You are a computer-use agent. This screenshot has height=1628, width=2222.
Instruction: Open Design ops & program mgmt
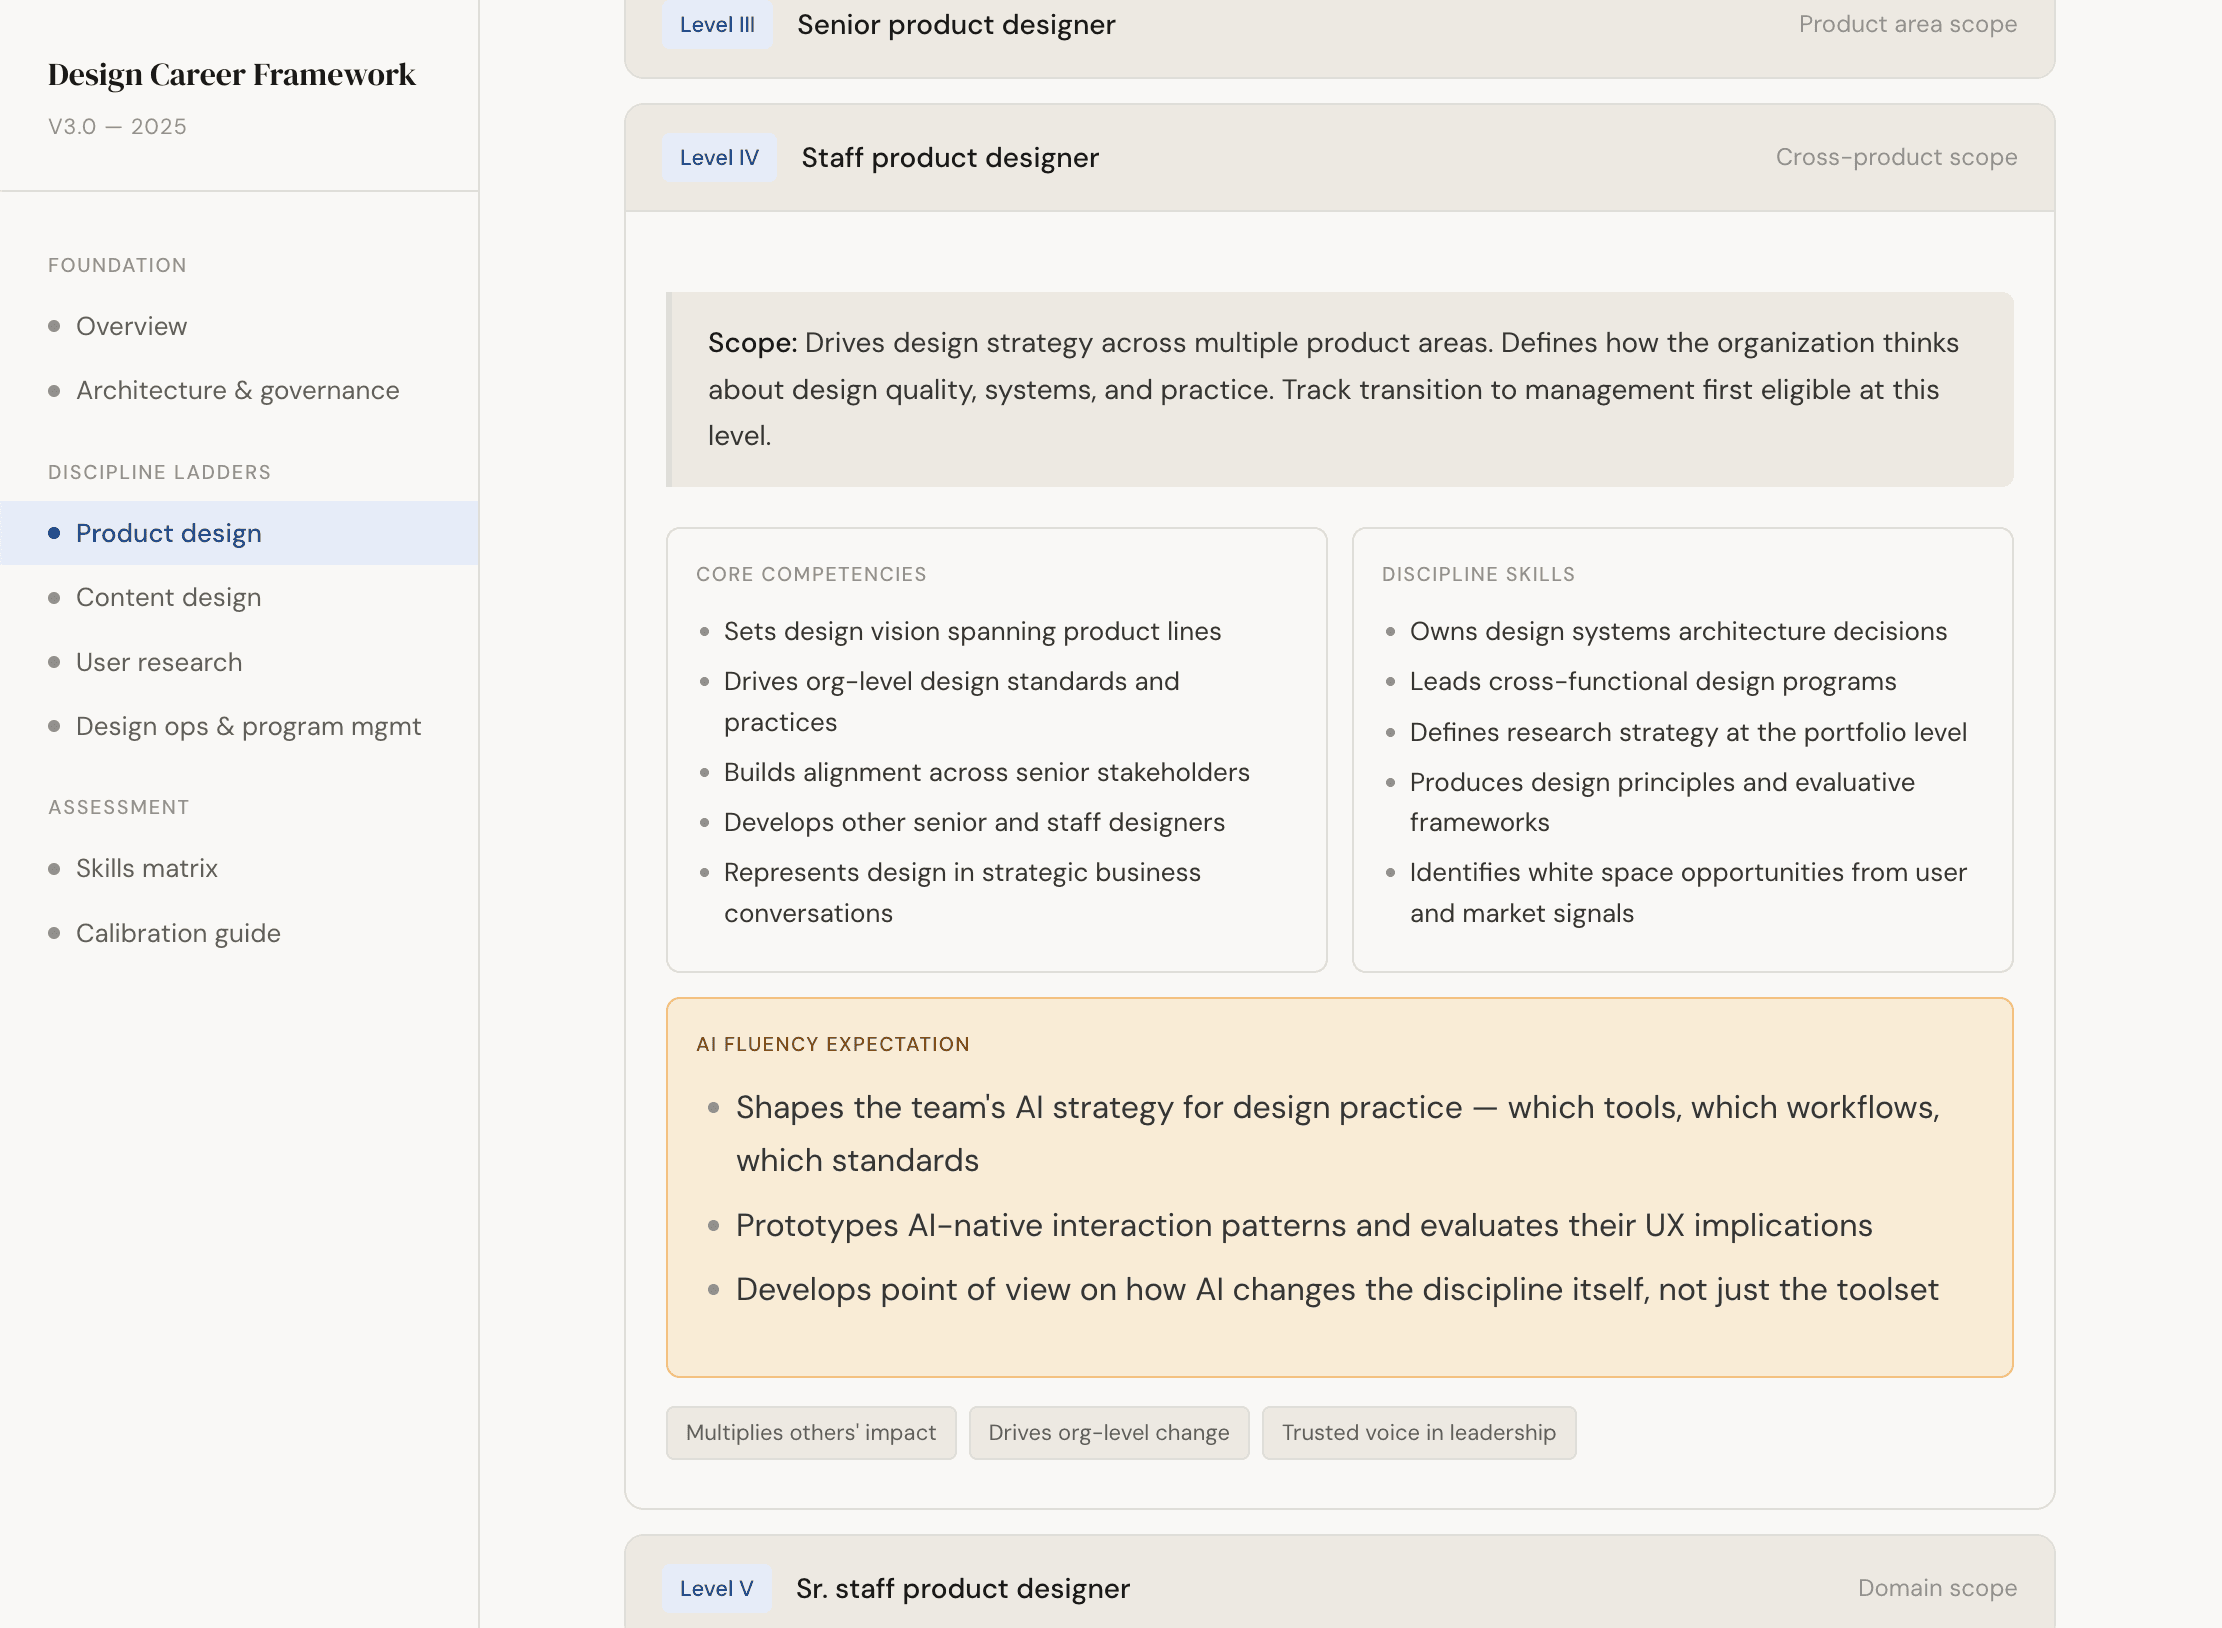(x=248, y=726)
